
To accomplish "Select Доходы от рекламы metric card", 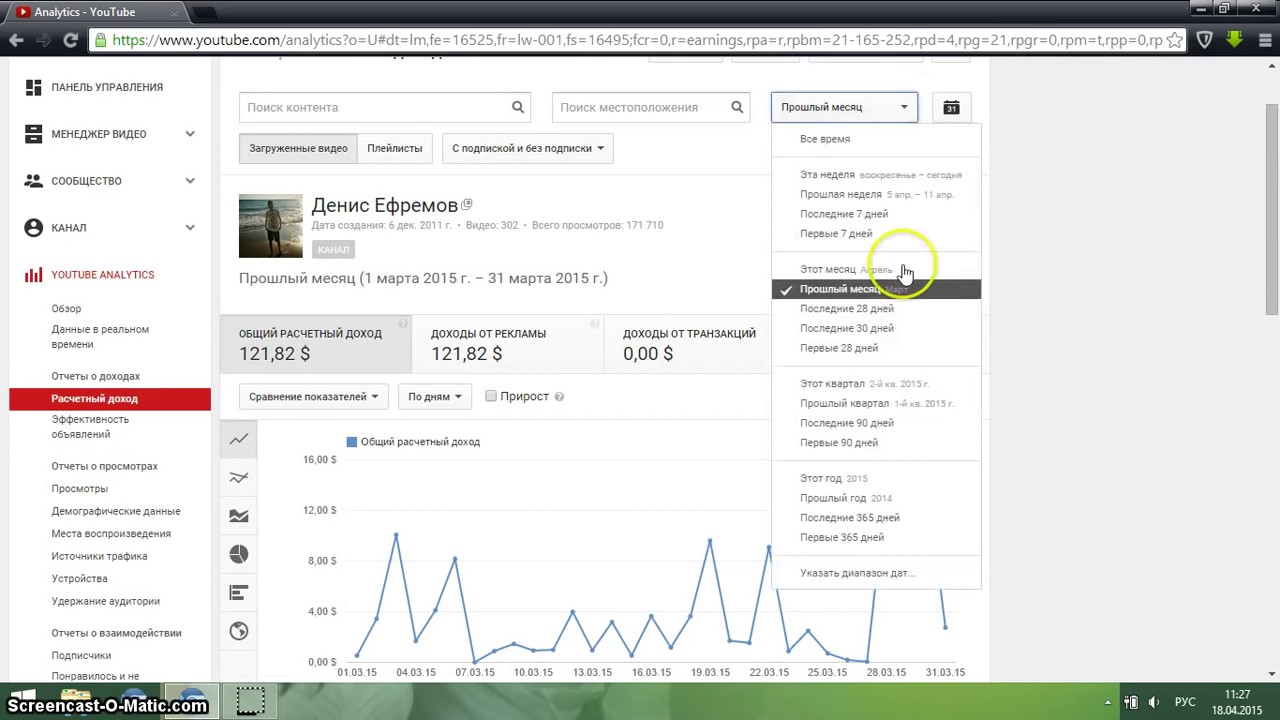I will point(507,344).
